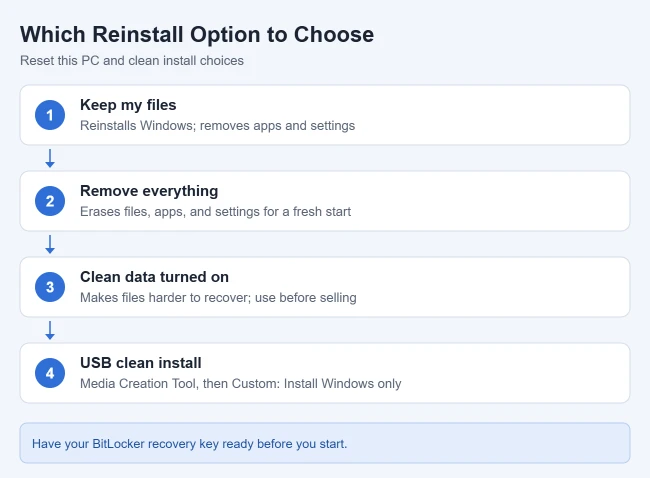Click the 'Which Reinstall Option to Choose' heading
This screenshot has width=650, height=478.
[x=197, y=34]
